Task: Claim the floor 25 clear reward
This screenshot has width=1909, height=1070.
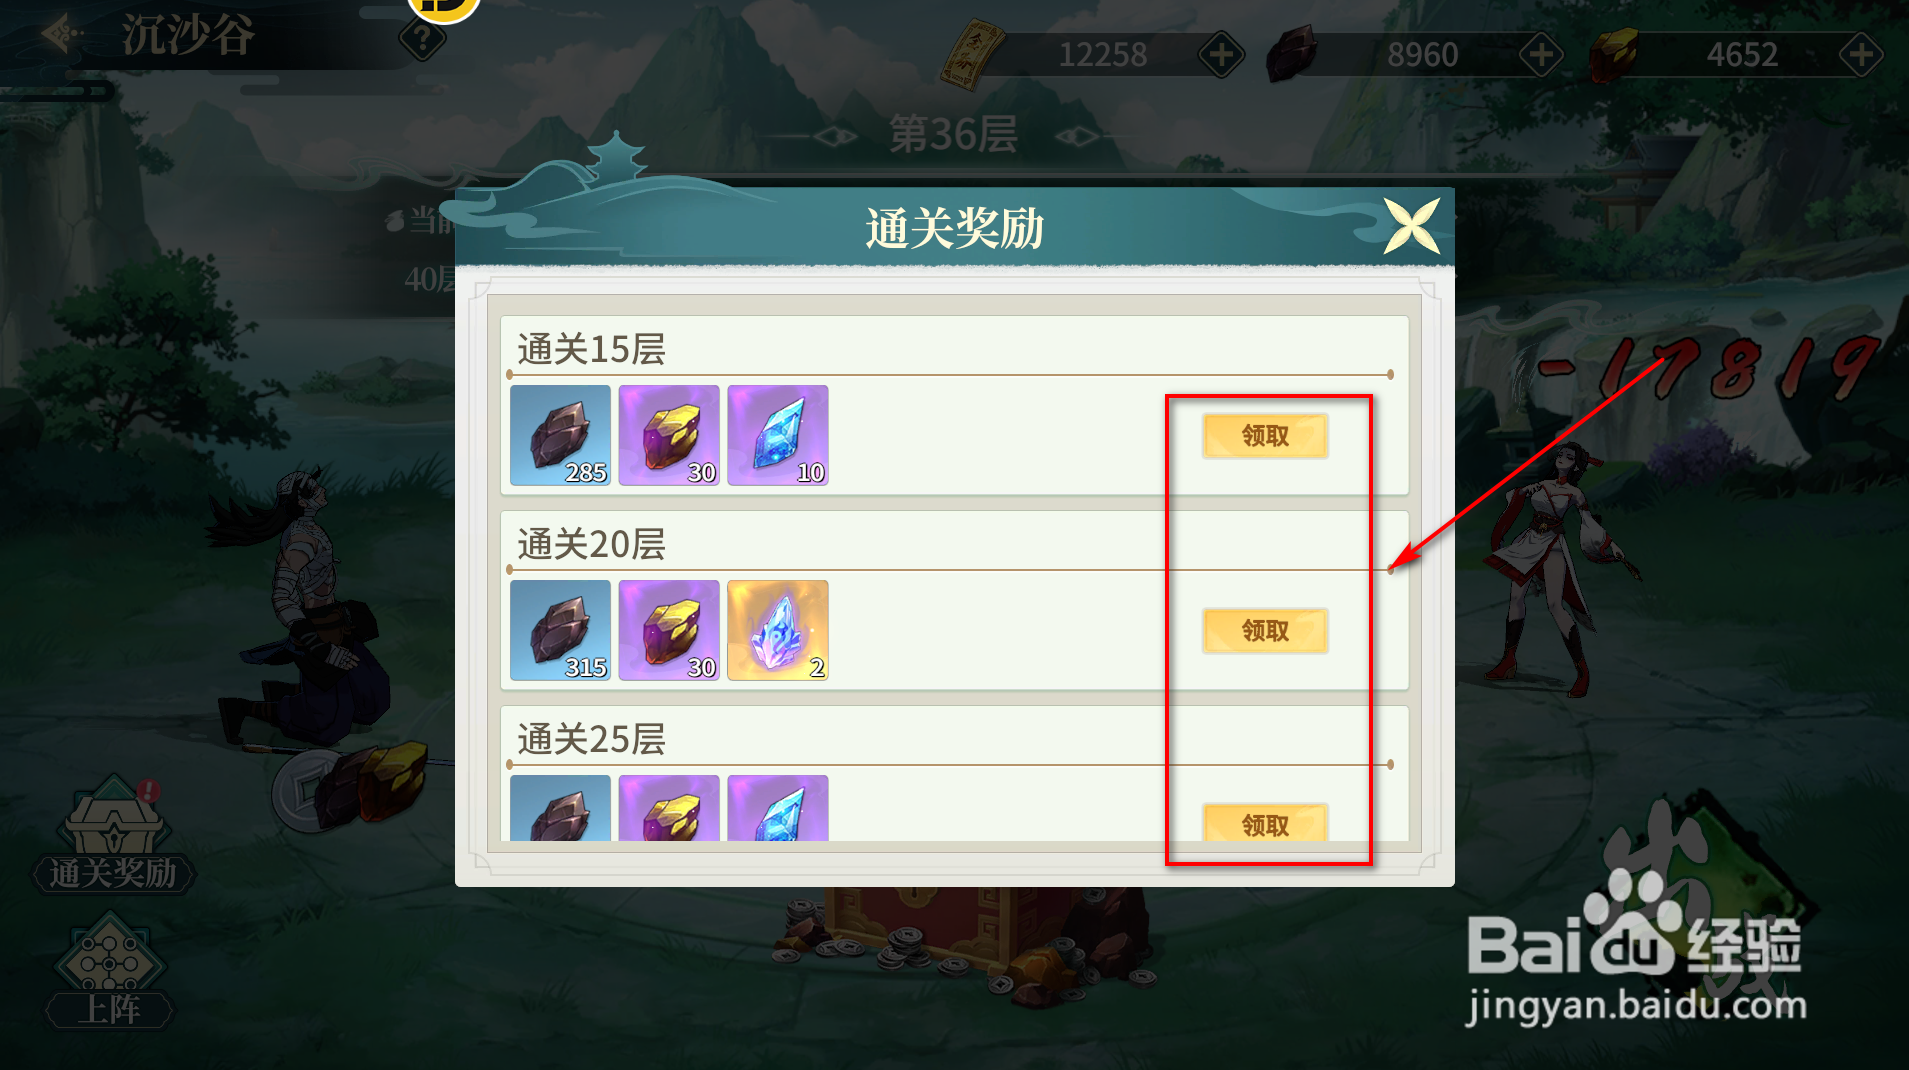Action: [x=1265, y=823]
